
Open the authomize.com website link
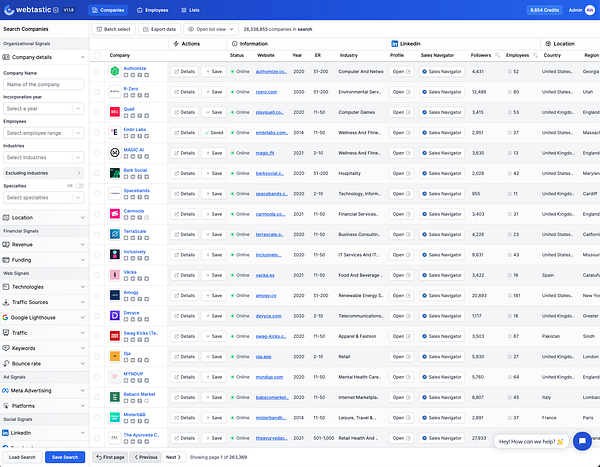270,72
